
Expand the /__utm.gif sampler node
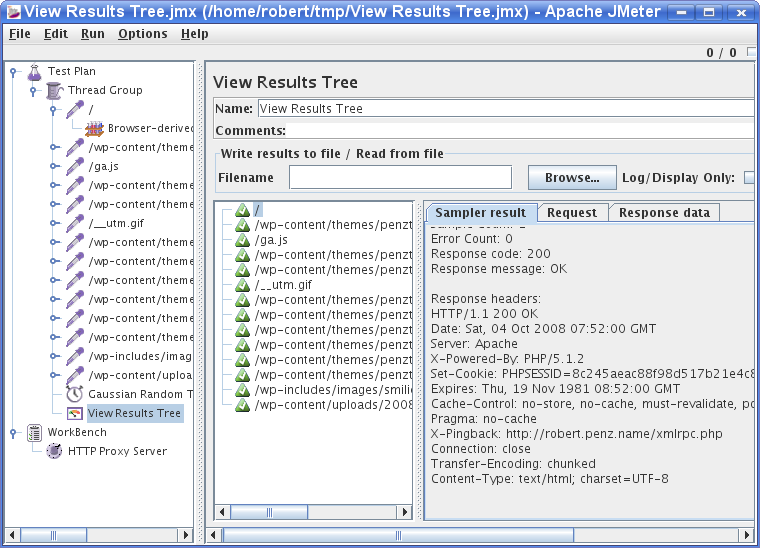(x=55, y=223)
